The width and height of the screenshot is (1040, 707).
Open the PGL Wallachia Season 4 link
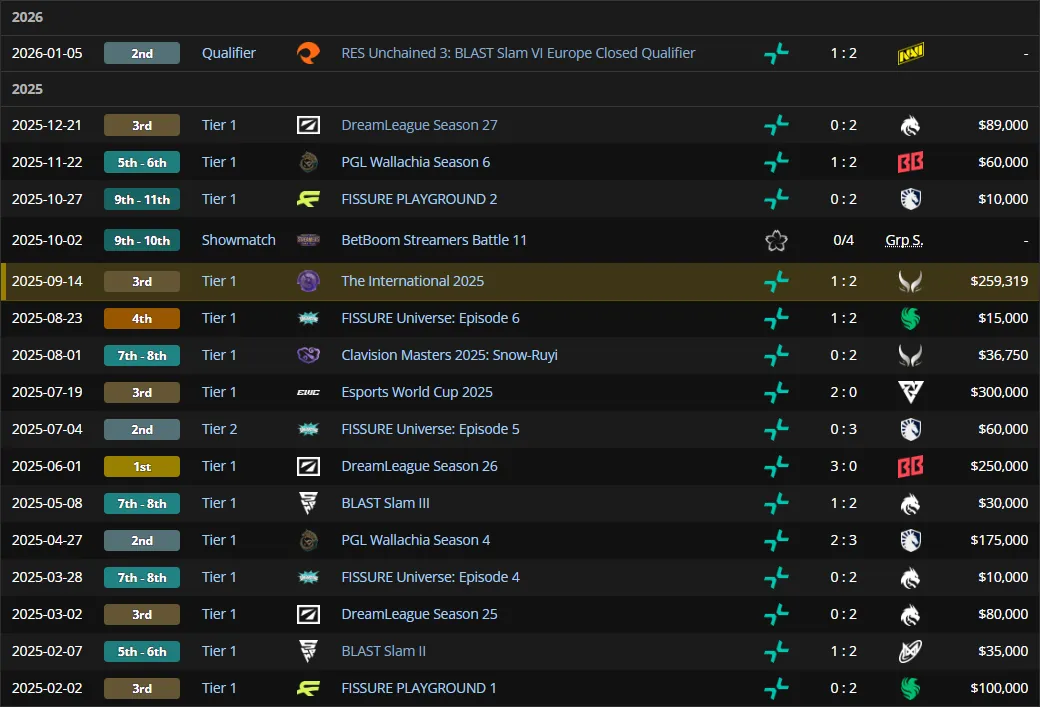click(416, 541)
